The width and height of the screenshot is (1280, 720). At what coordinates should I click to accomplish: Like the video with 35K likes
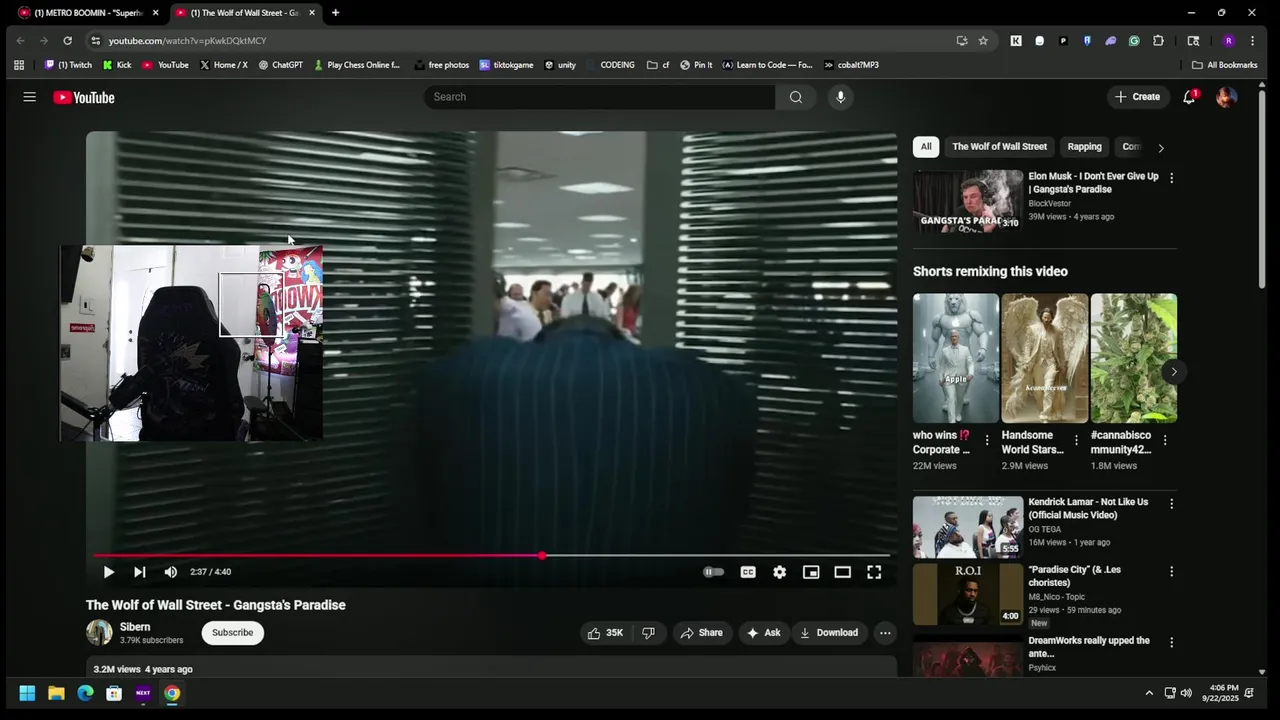click(x=606, y=633)
